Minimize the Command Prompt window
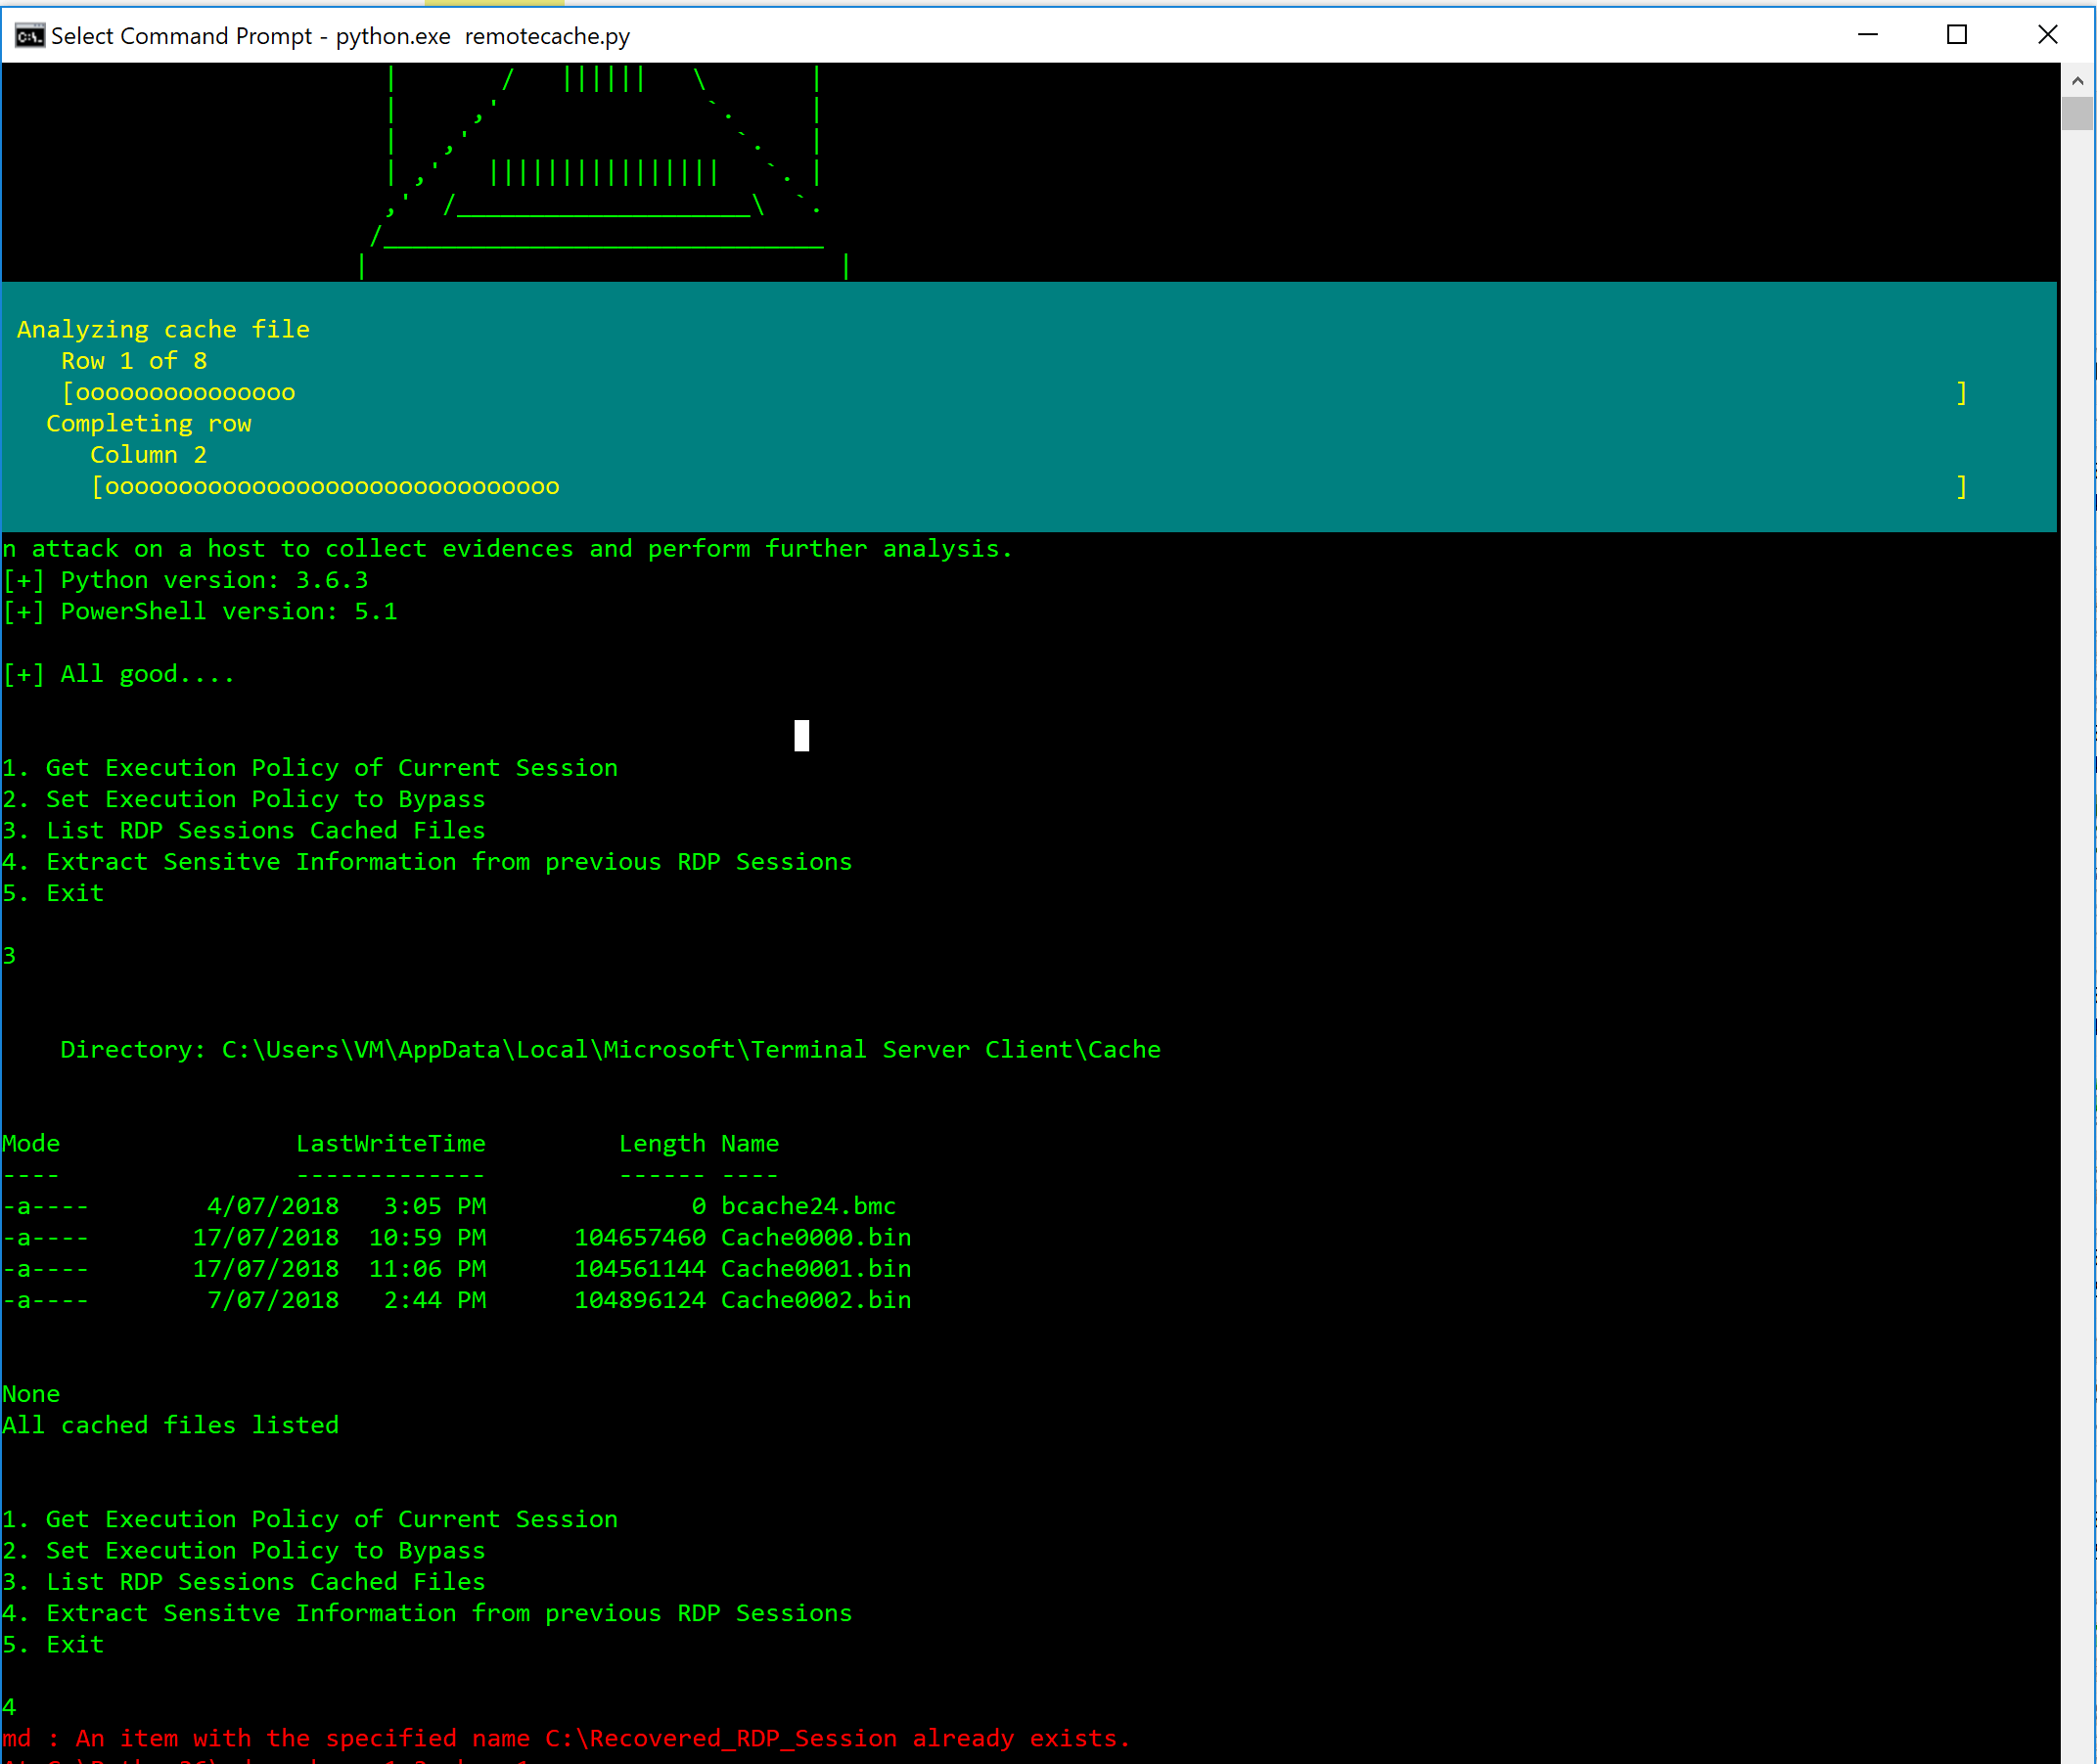Screen dimensions: 2097x1764 (x=1867, y=35)
